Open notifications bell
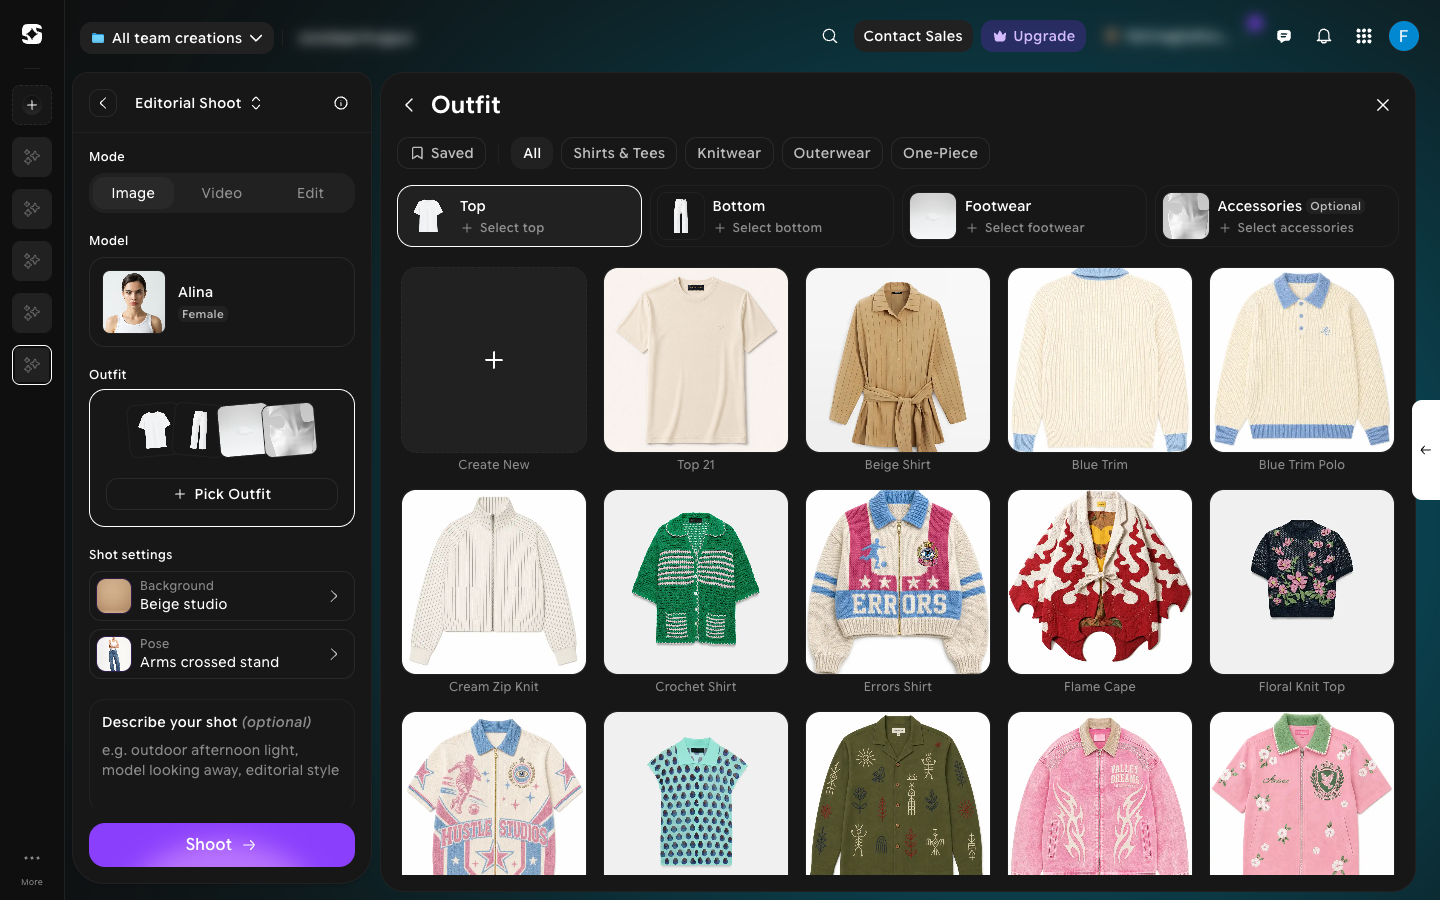1440x900 pixels. coord(1324,36)
